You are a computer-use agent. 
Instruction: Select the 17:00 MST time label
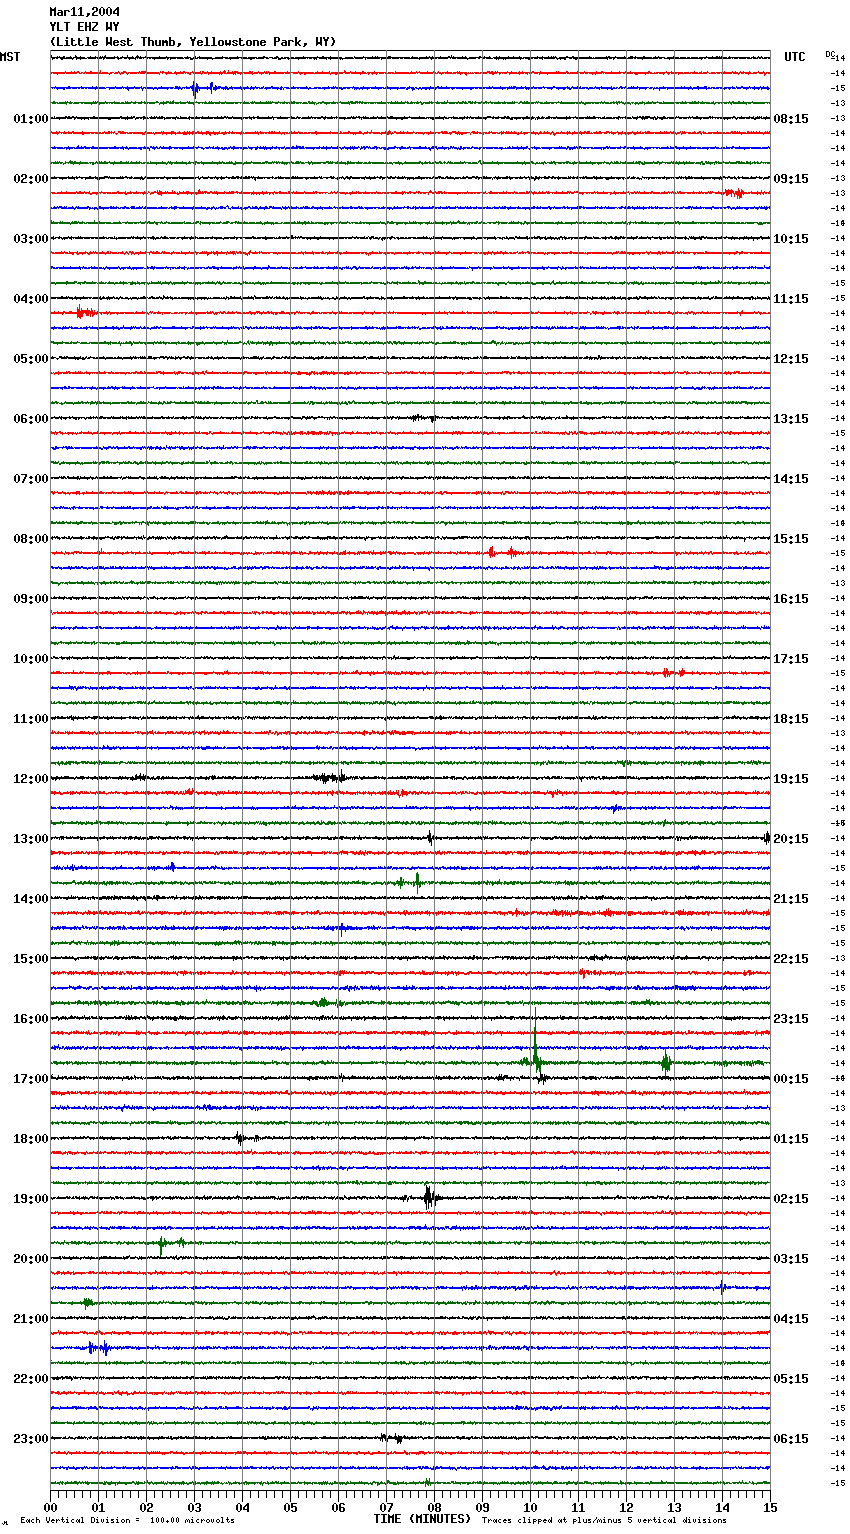(x=30, y=1079)
